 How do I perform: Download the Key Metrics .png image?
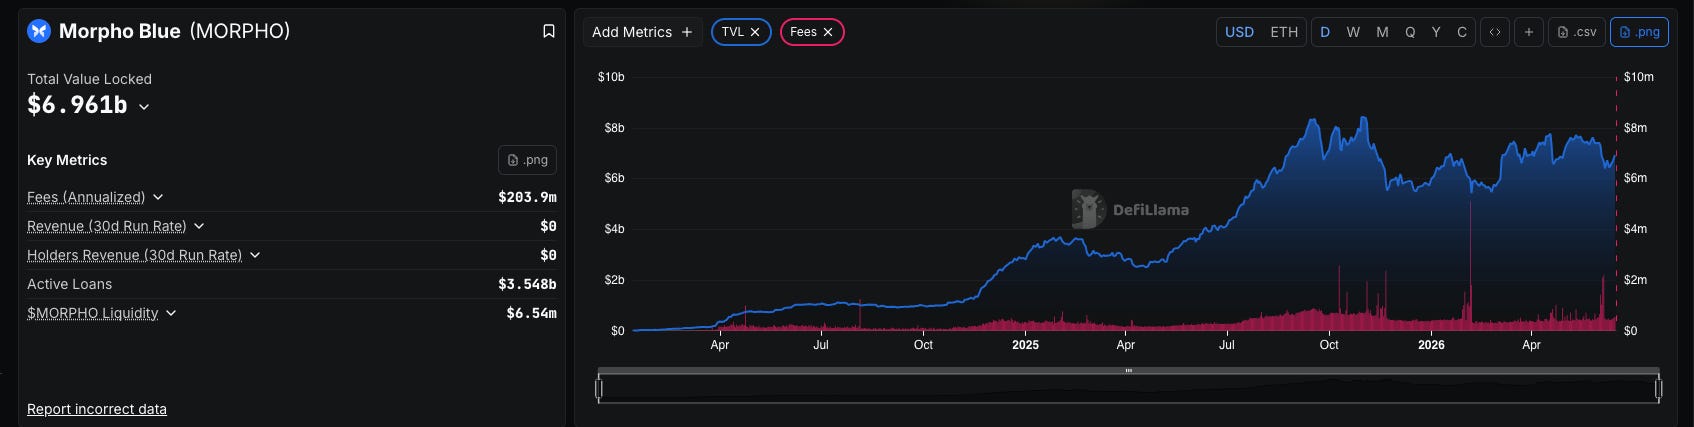[528, 160]
